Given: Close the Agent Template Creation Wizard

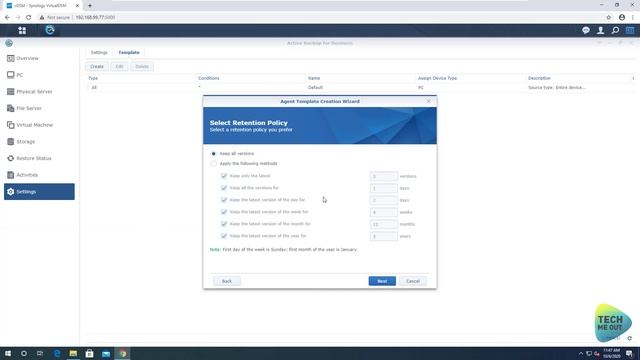Looking at the screenshot, I should point(429,101).
